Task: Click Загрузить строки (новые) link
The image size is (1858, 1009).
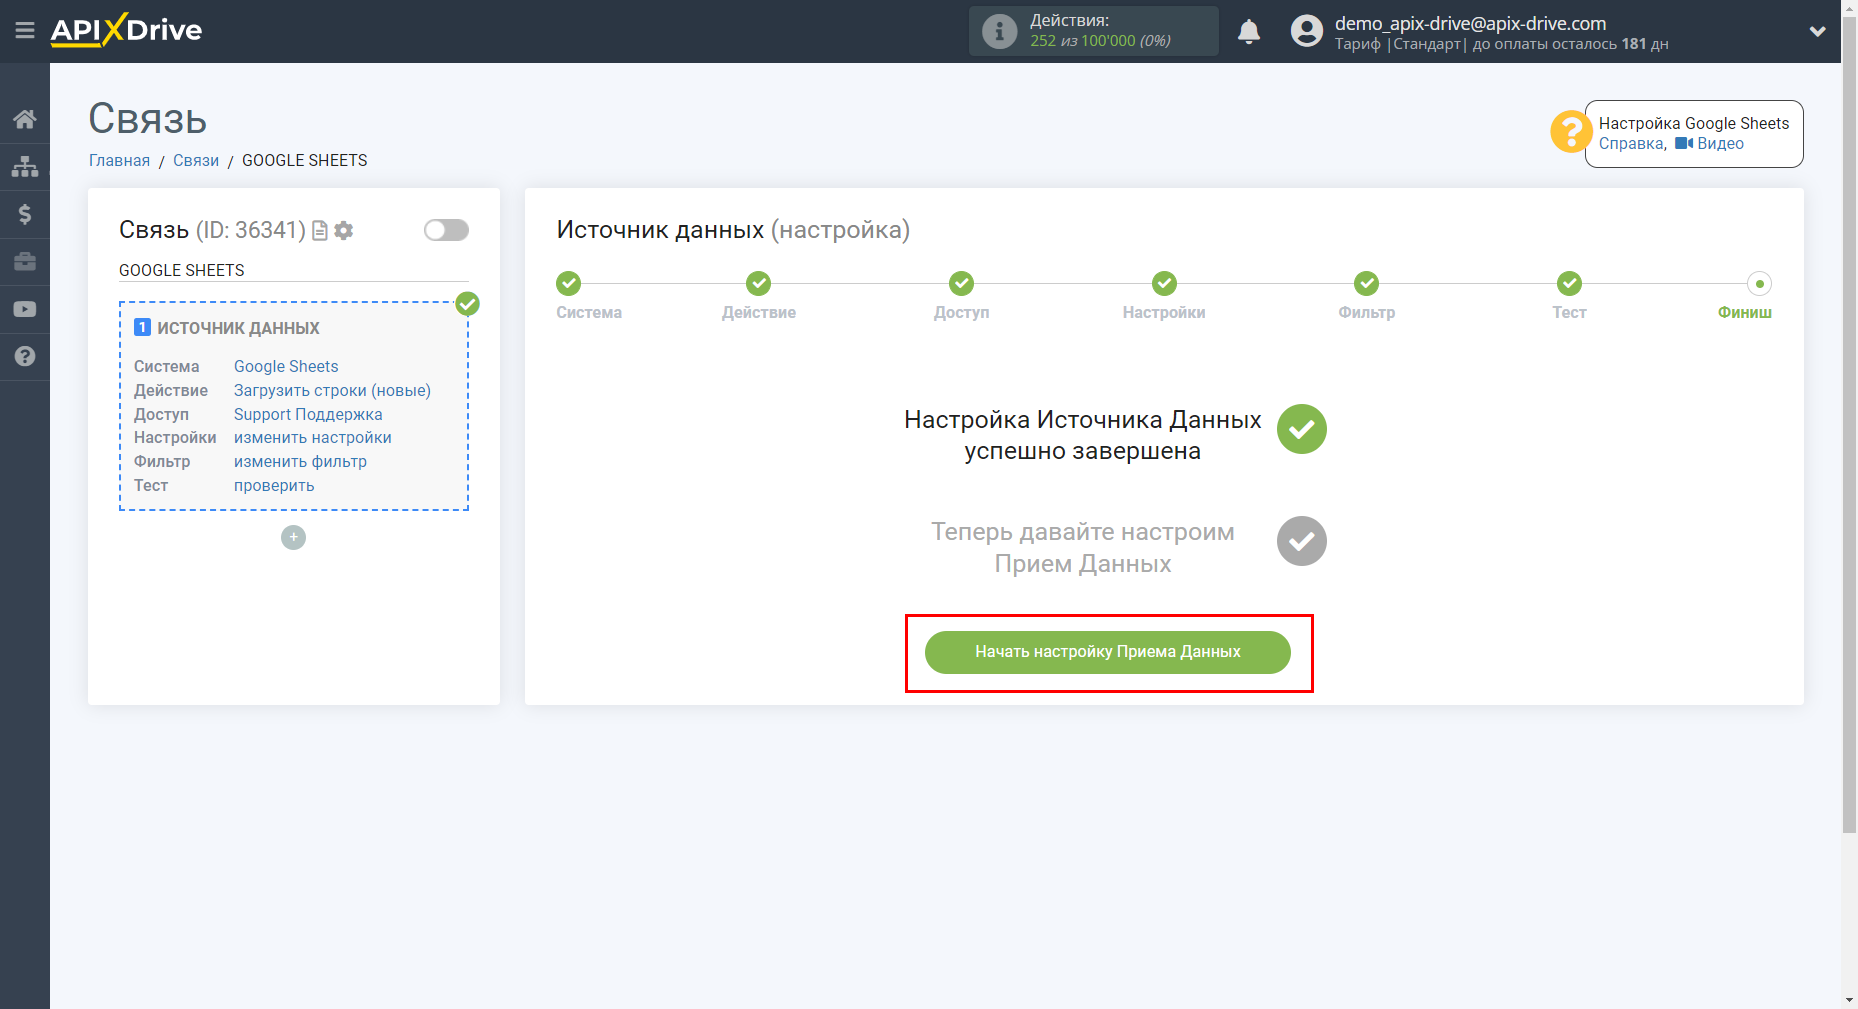Action: [x=332, y=391]
